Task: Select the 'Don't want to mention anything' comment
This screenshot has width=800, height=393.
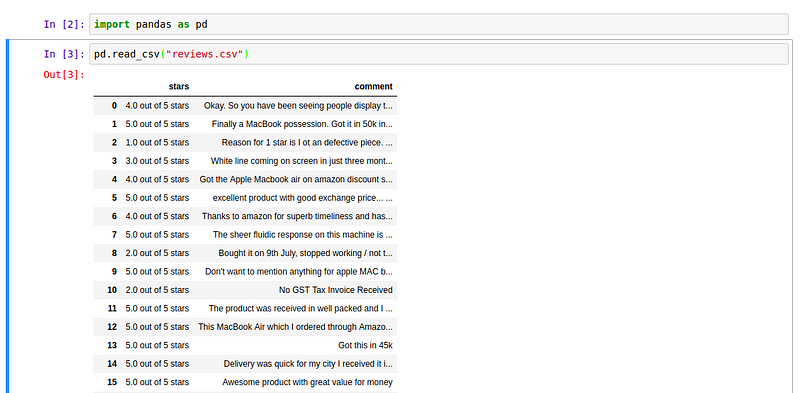Action: pos(298,272)
